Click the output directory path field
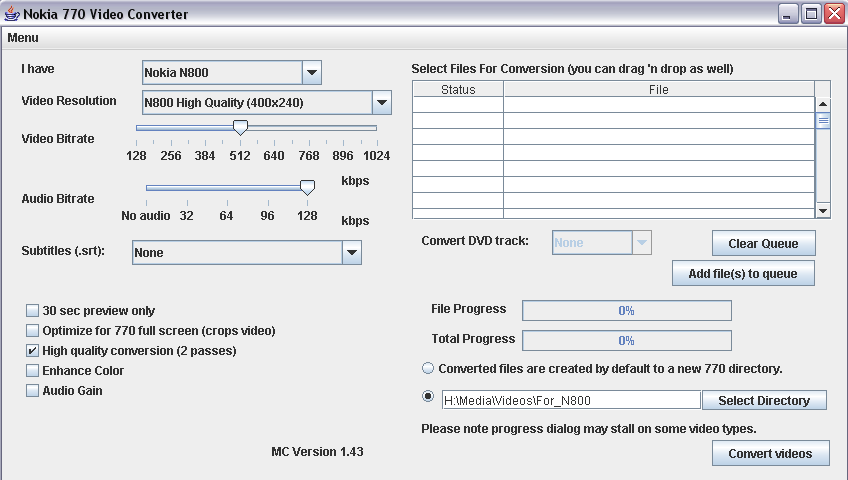The width and height of the screenshot is (848, 480). 571,400
